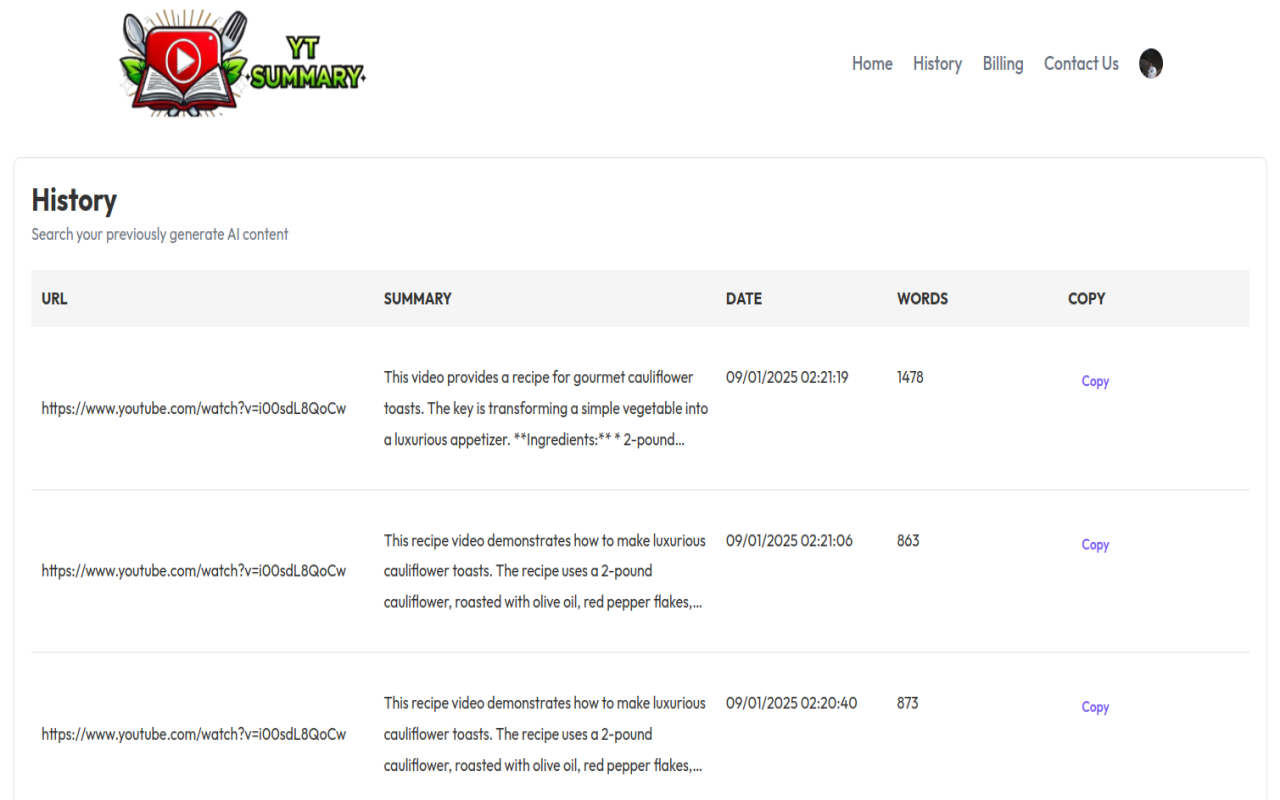
Task: Click 'Search your previously generate AI content' subtitle
Action: [160, 234]
